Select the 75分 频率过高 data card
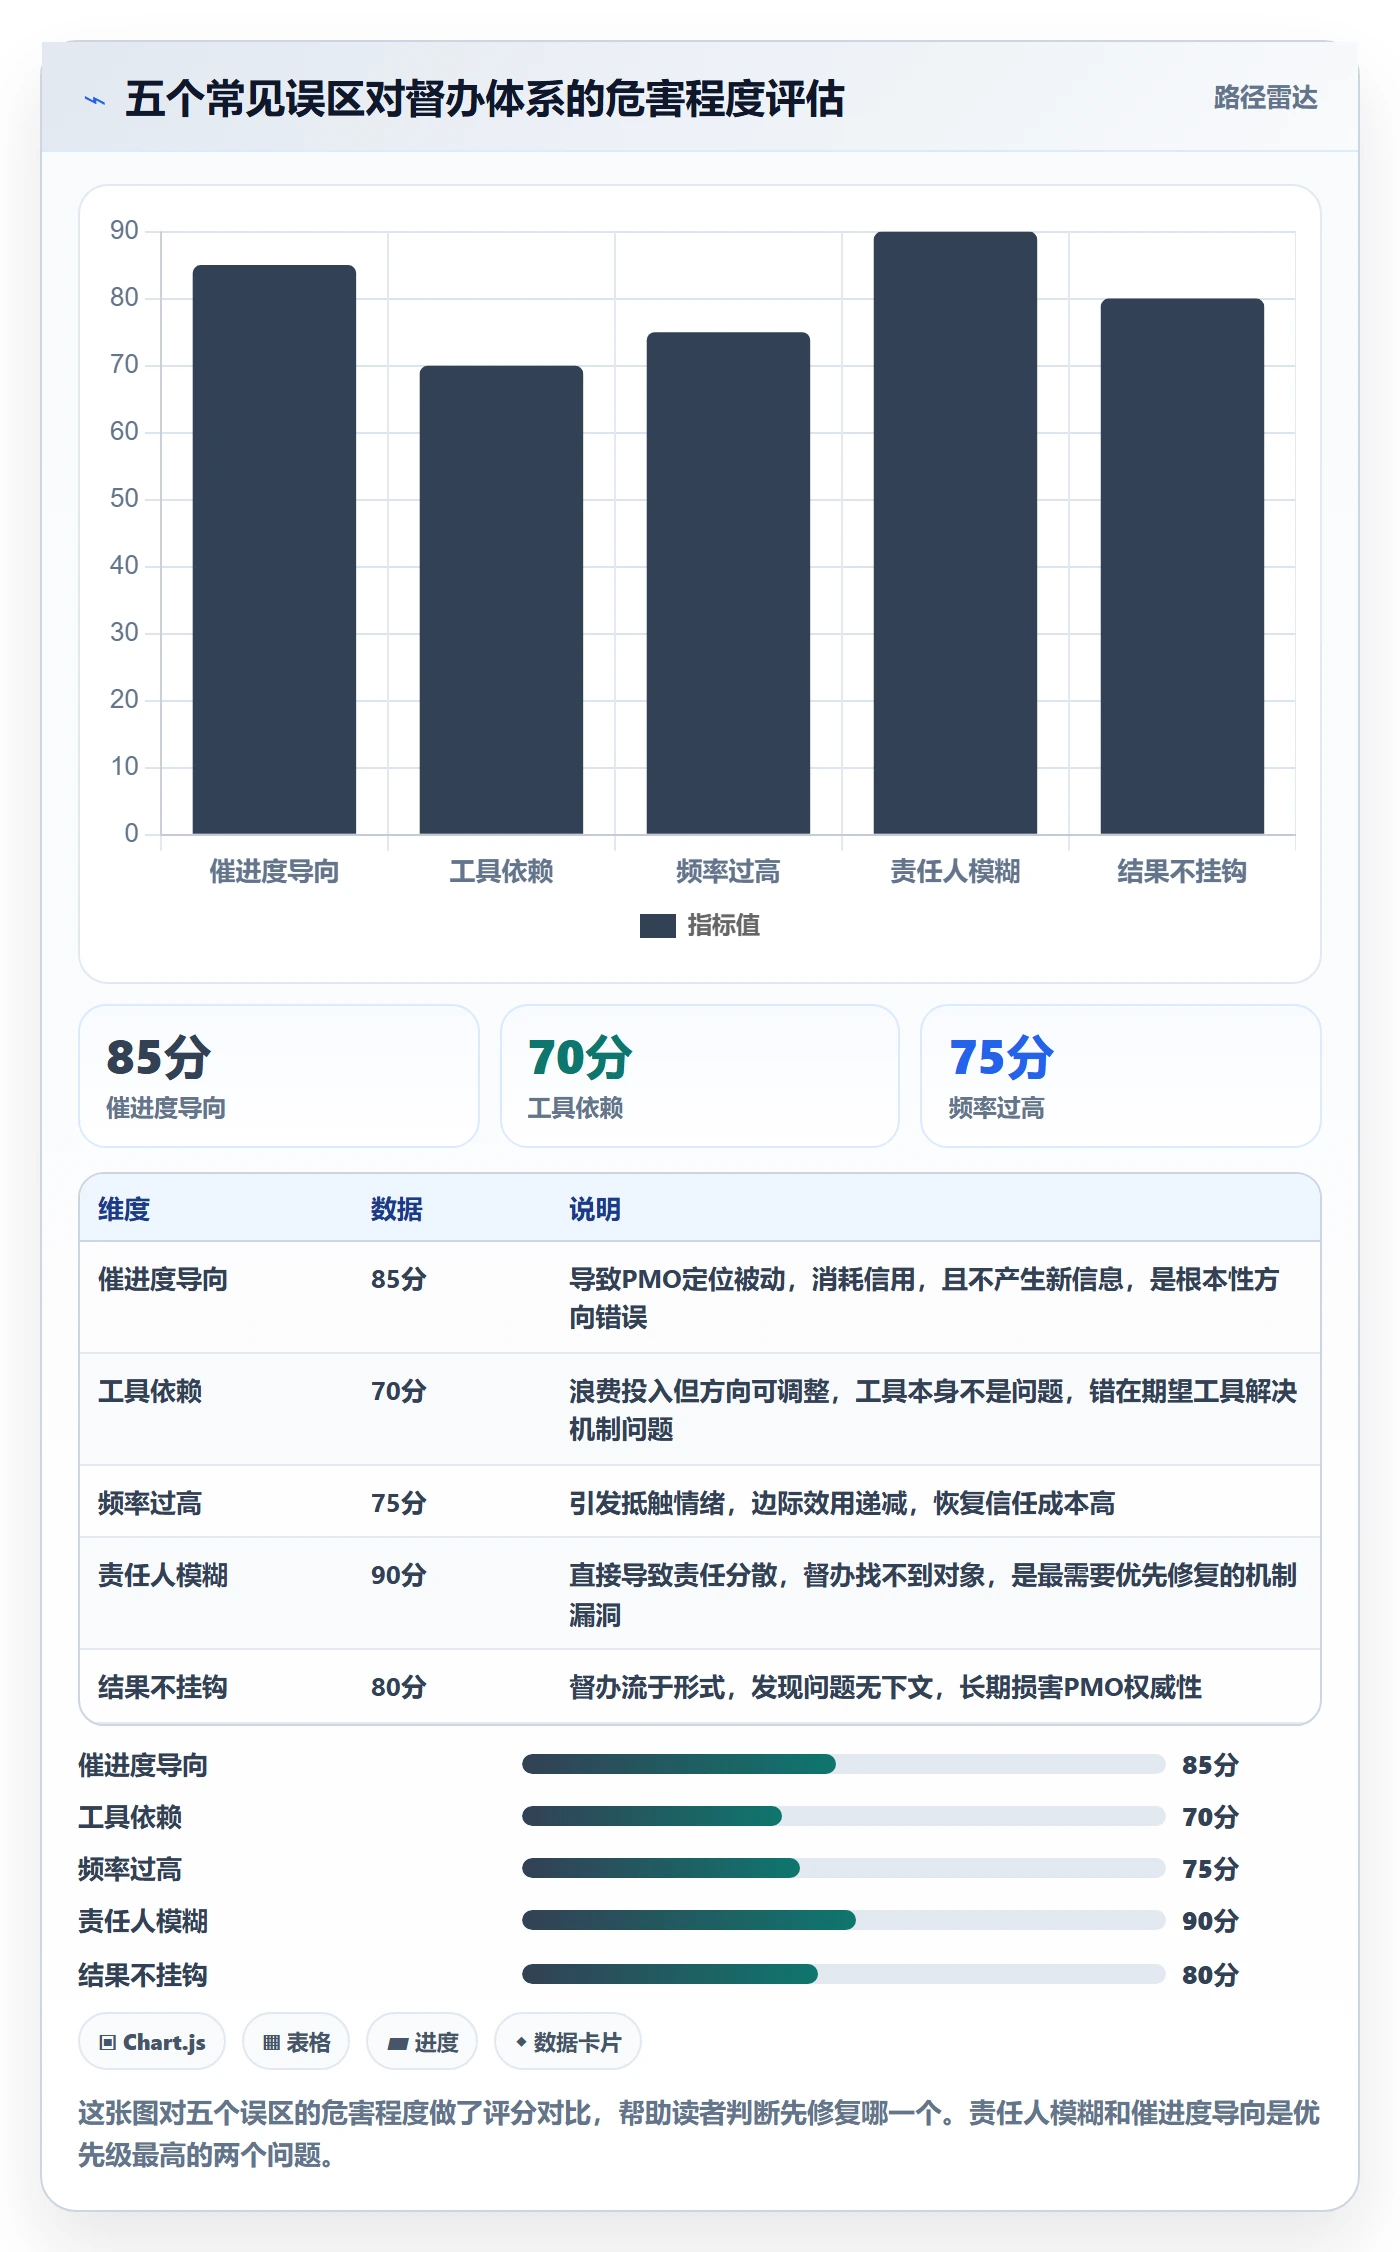The image size is (1400, 2252). (1121, 1076)
